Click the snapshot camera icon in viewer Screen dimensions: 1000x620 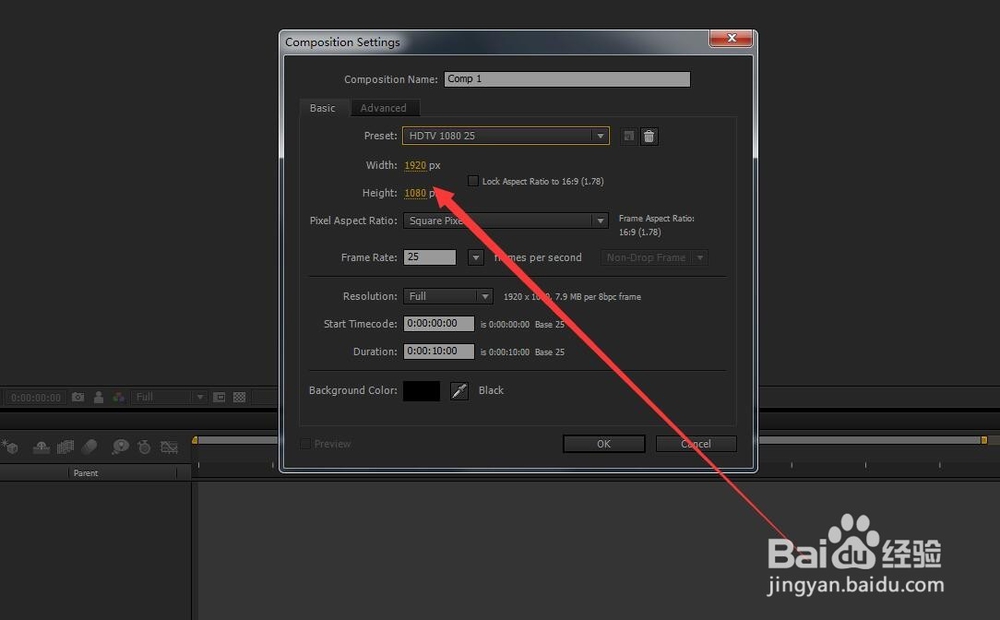[x=78, y=397]
